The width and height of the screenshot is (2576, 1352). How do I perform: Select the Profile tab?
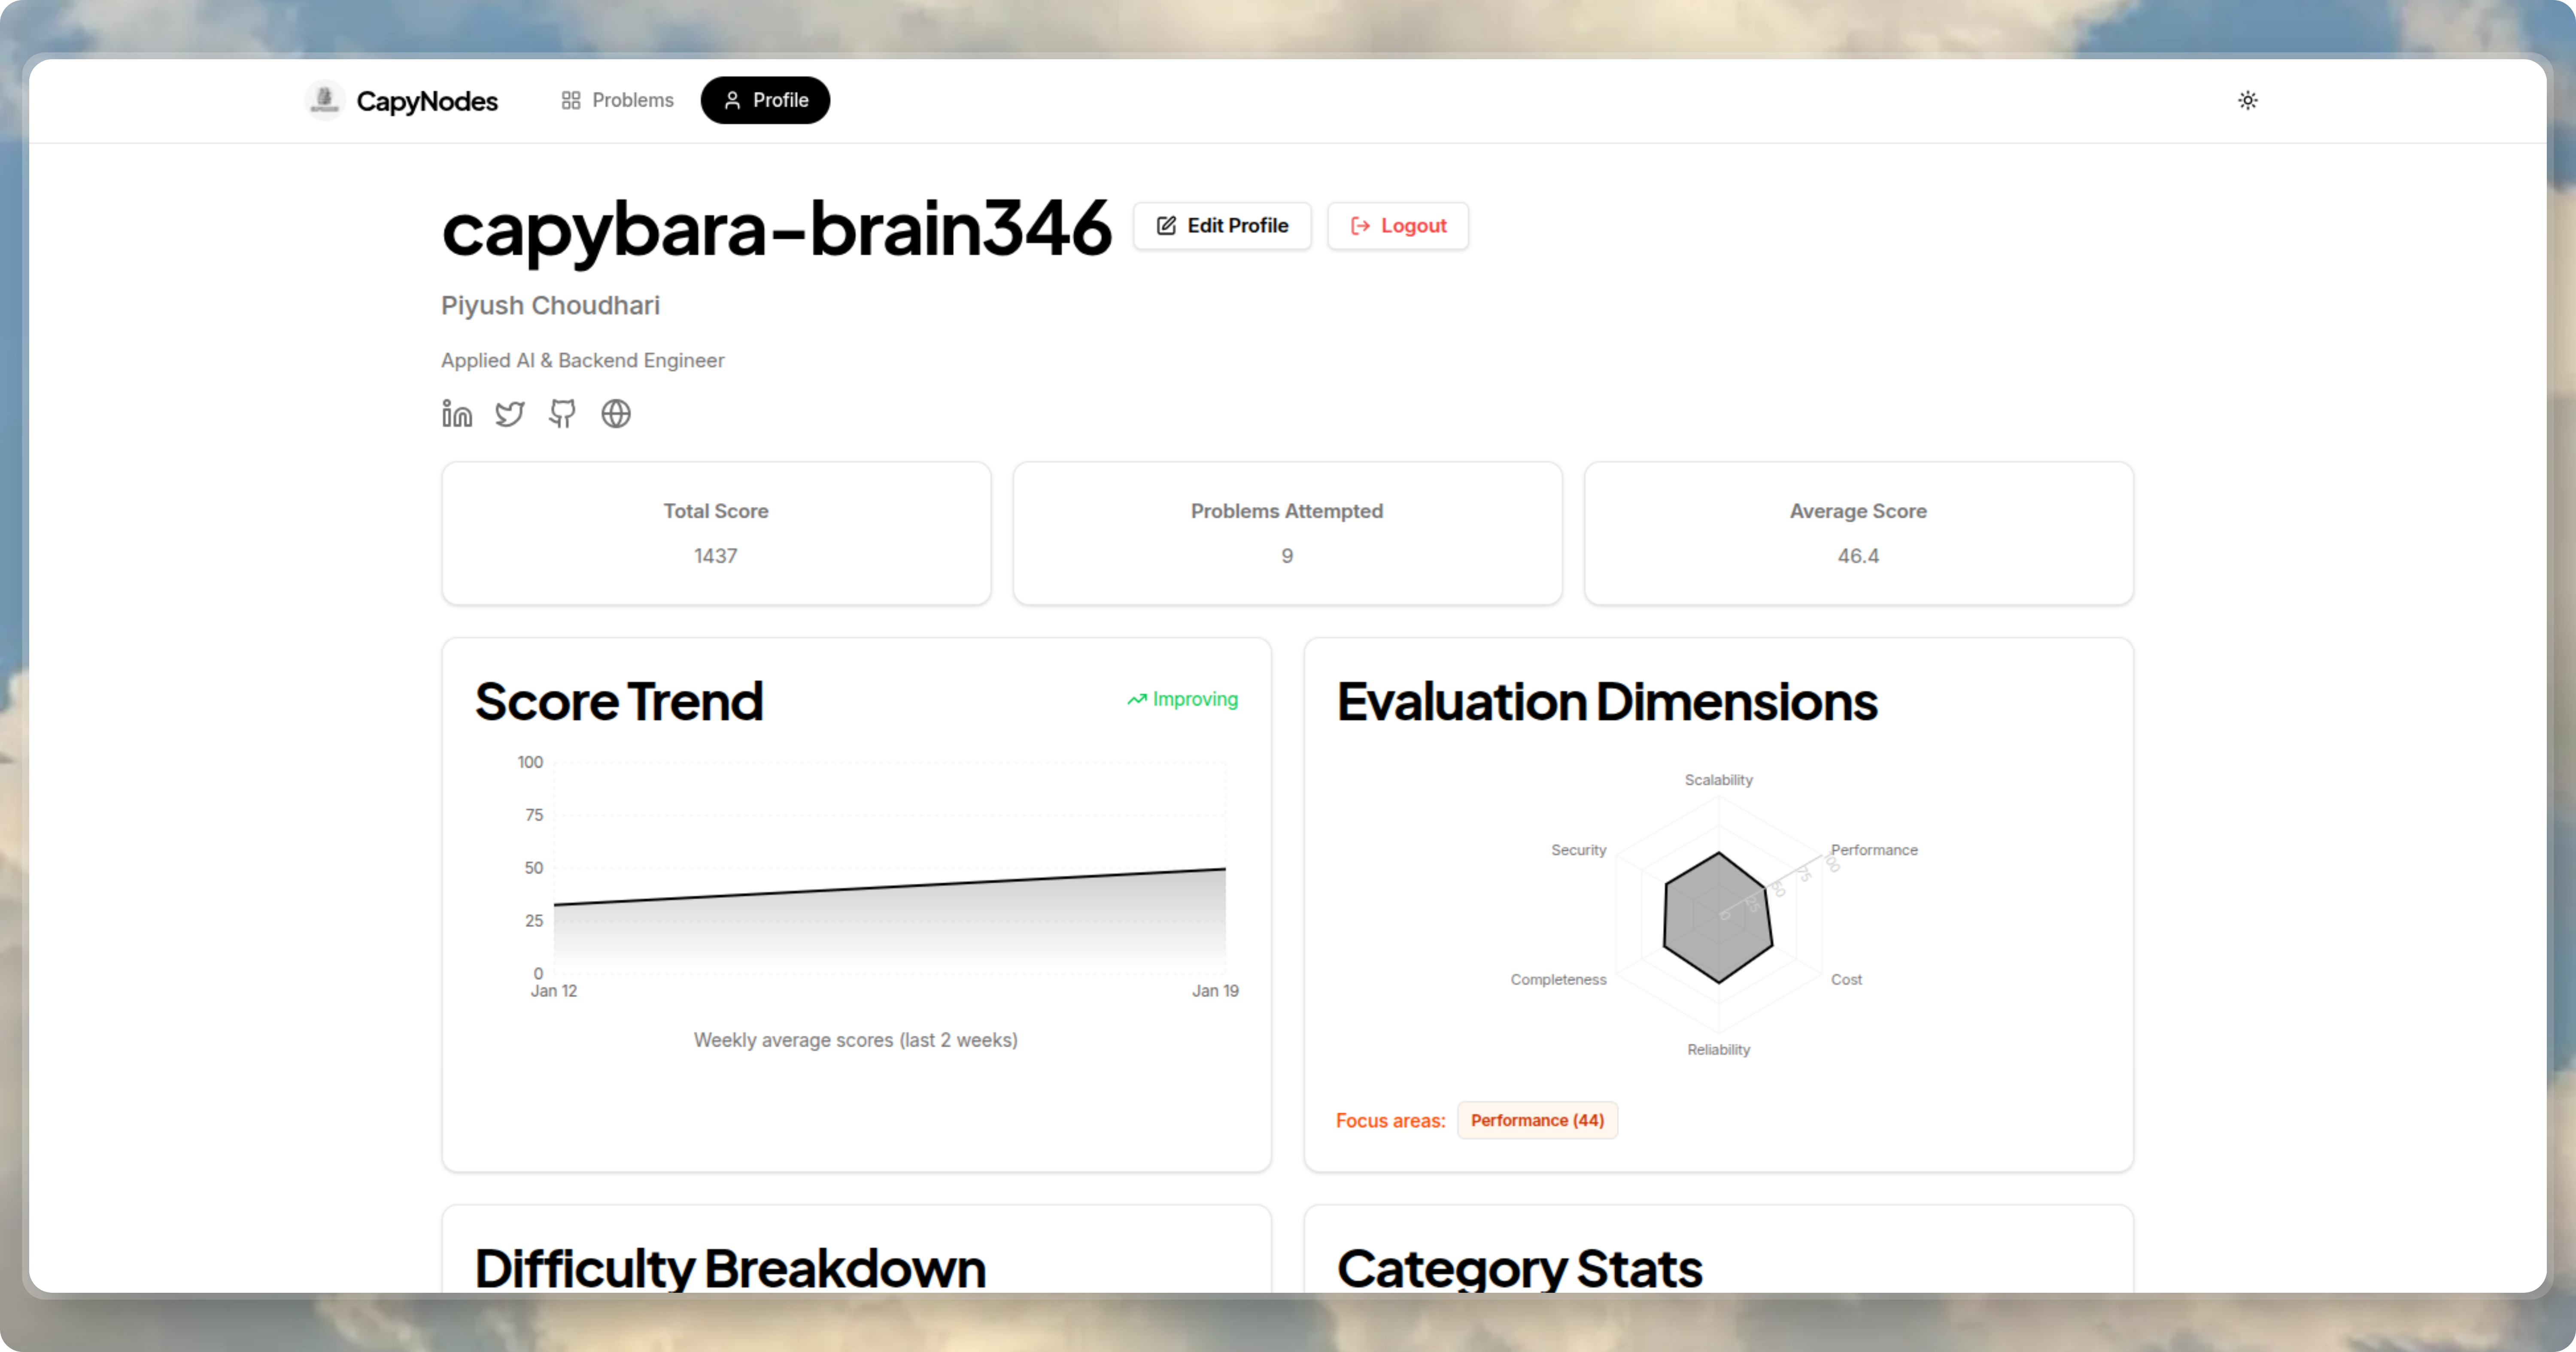pyautogui.click(x=765, y=100)
